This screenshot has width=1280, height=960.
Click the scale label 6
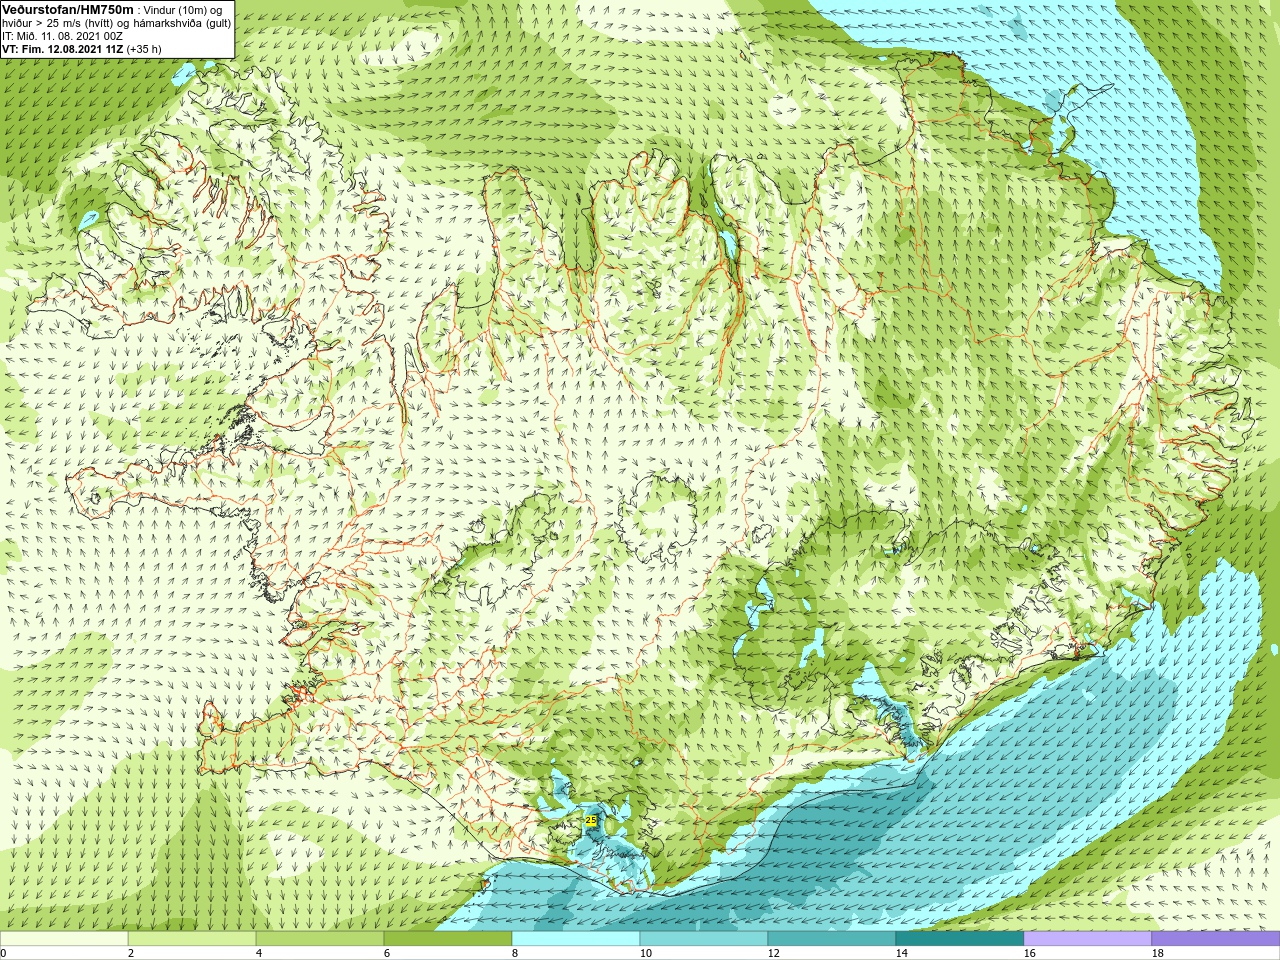(x=386, y=953)
